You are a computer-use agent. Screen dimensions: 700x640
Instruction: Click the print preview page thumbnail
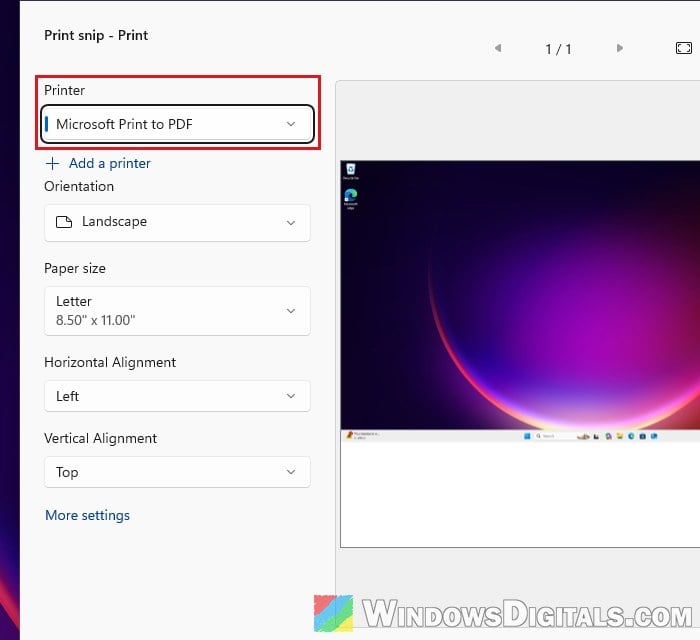pos(520,354)
